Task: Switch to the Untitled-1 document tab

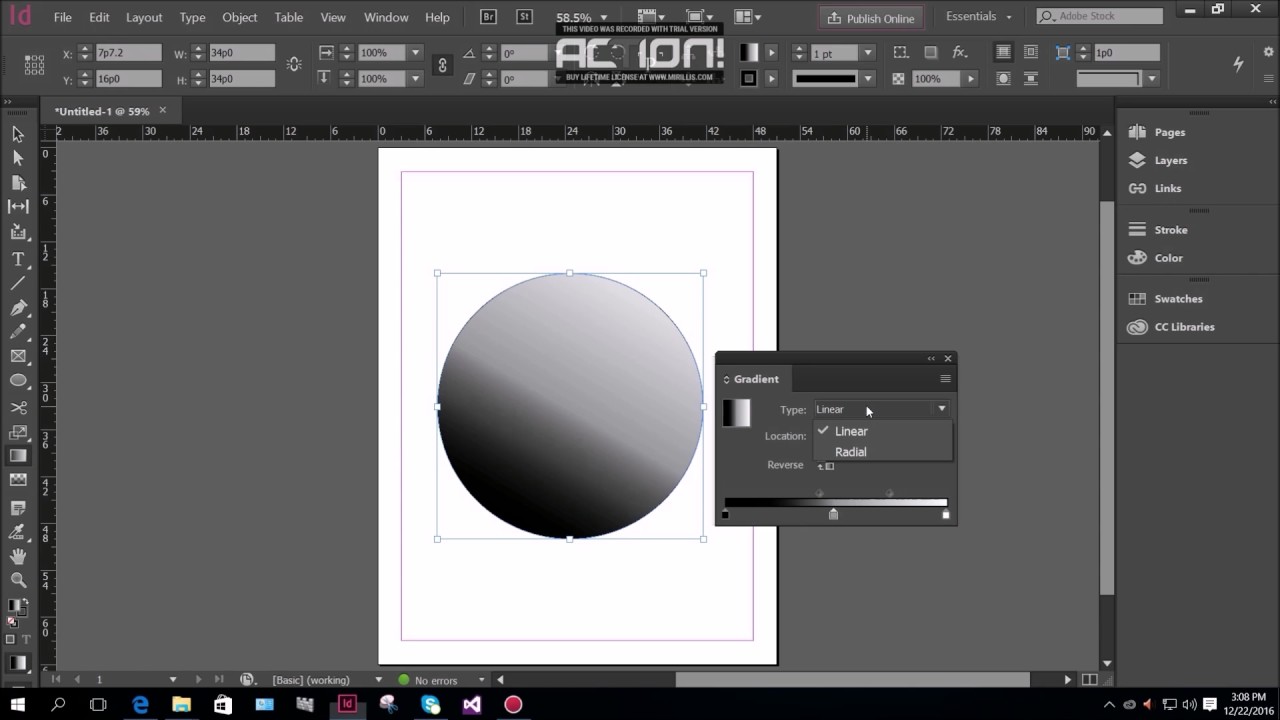Action: (102, 111)
